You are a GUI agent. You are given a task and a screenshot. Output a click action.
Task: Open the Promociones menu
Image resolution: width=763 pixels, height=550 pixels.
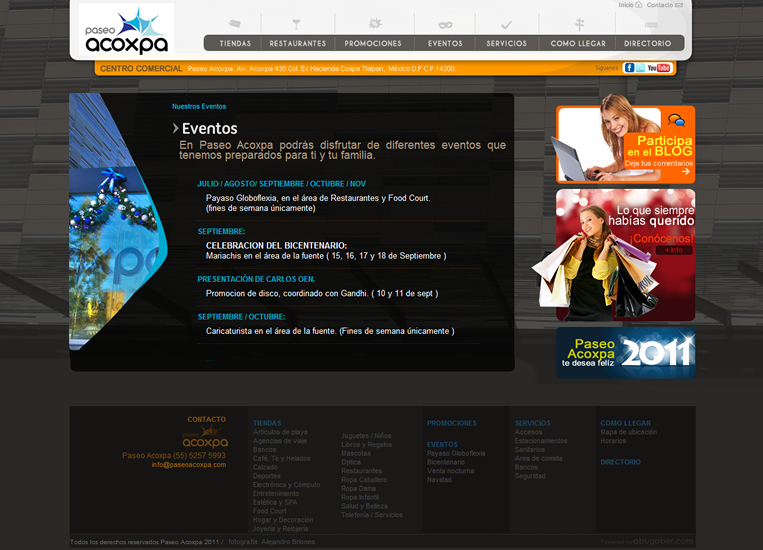(373, 43)
